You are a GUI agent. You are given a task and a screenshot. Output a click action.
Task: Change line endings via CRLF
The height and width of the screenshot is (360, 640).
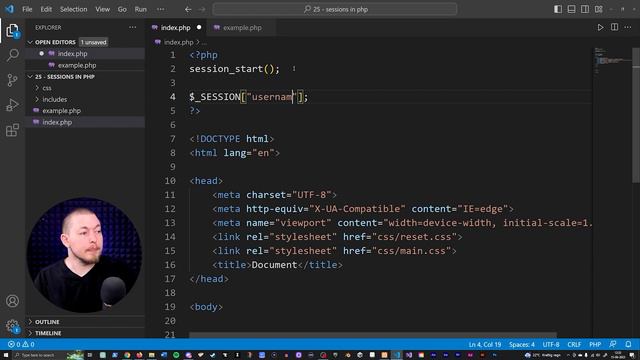point(574,344)
